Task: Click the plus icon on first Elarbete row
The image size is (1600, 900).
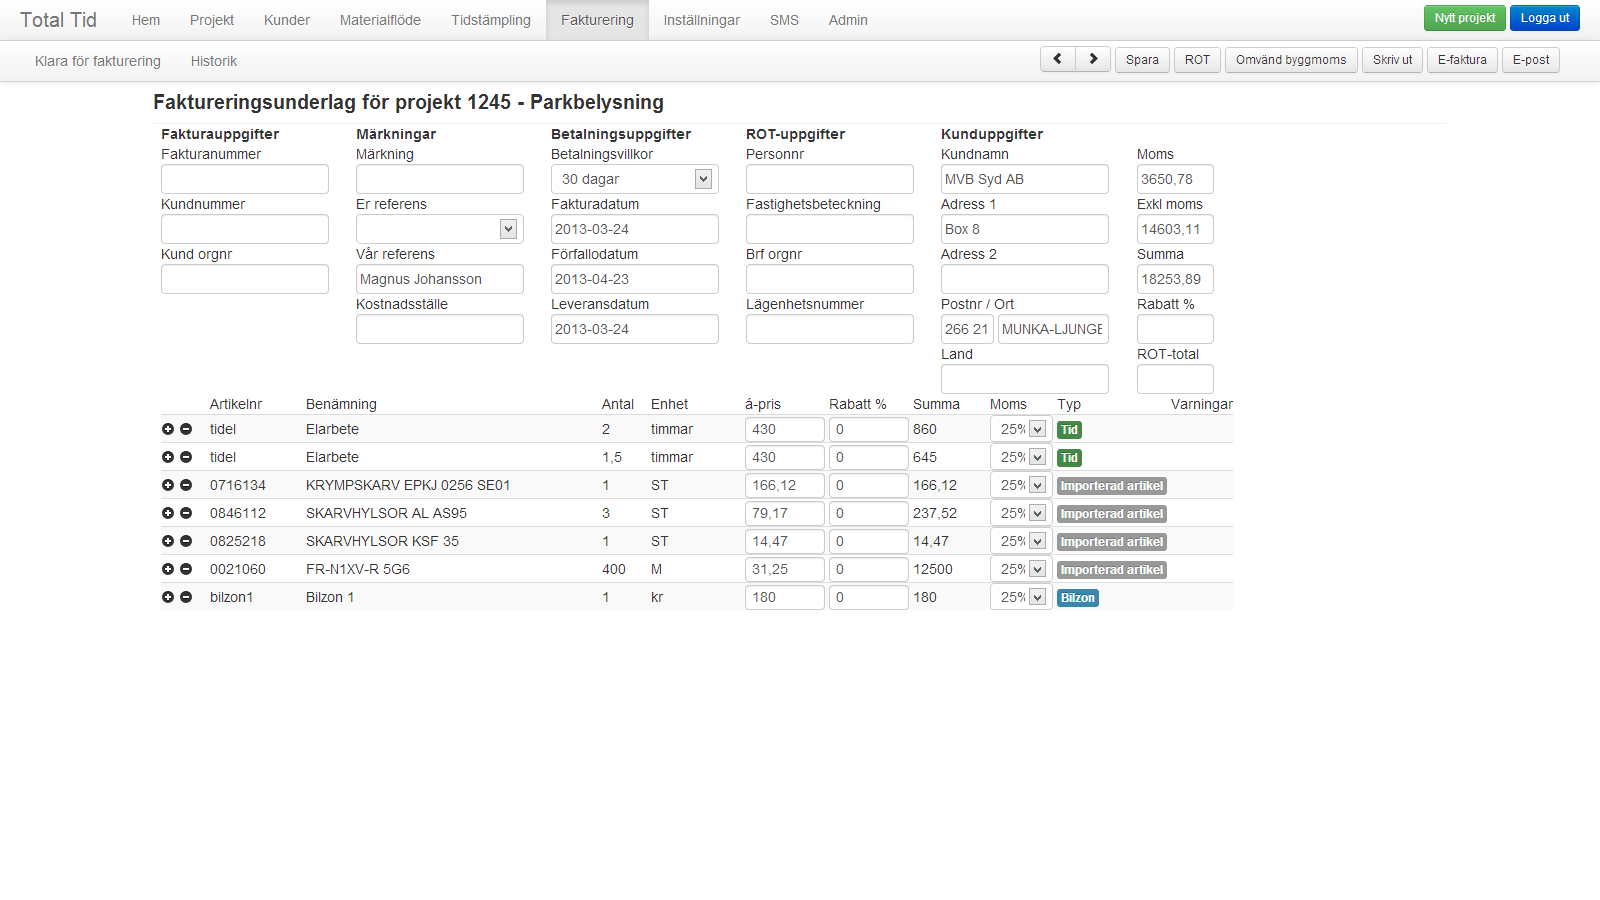Action: tap(168, 429)
